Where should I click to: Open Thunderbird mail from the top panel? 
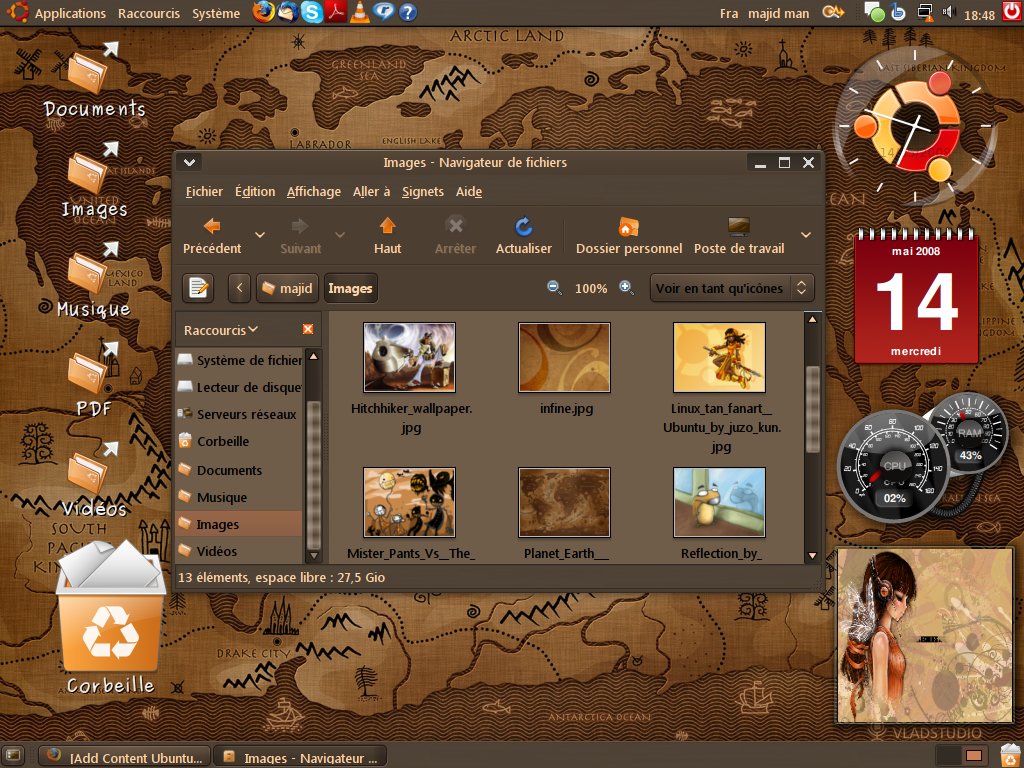[288, 12]
